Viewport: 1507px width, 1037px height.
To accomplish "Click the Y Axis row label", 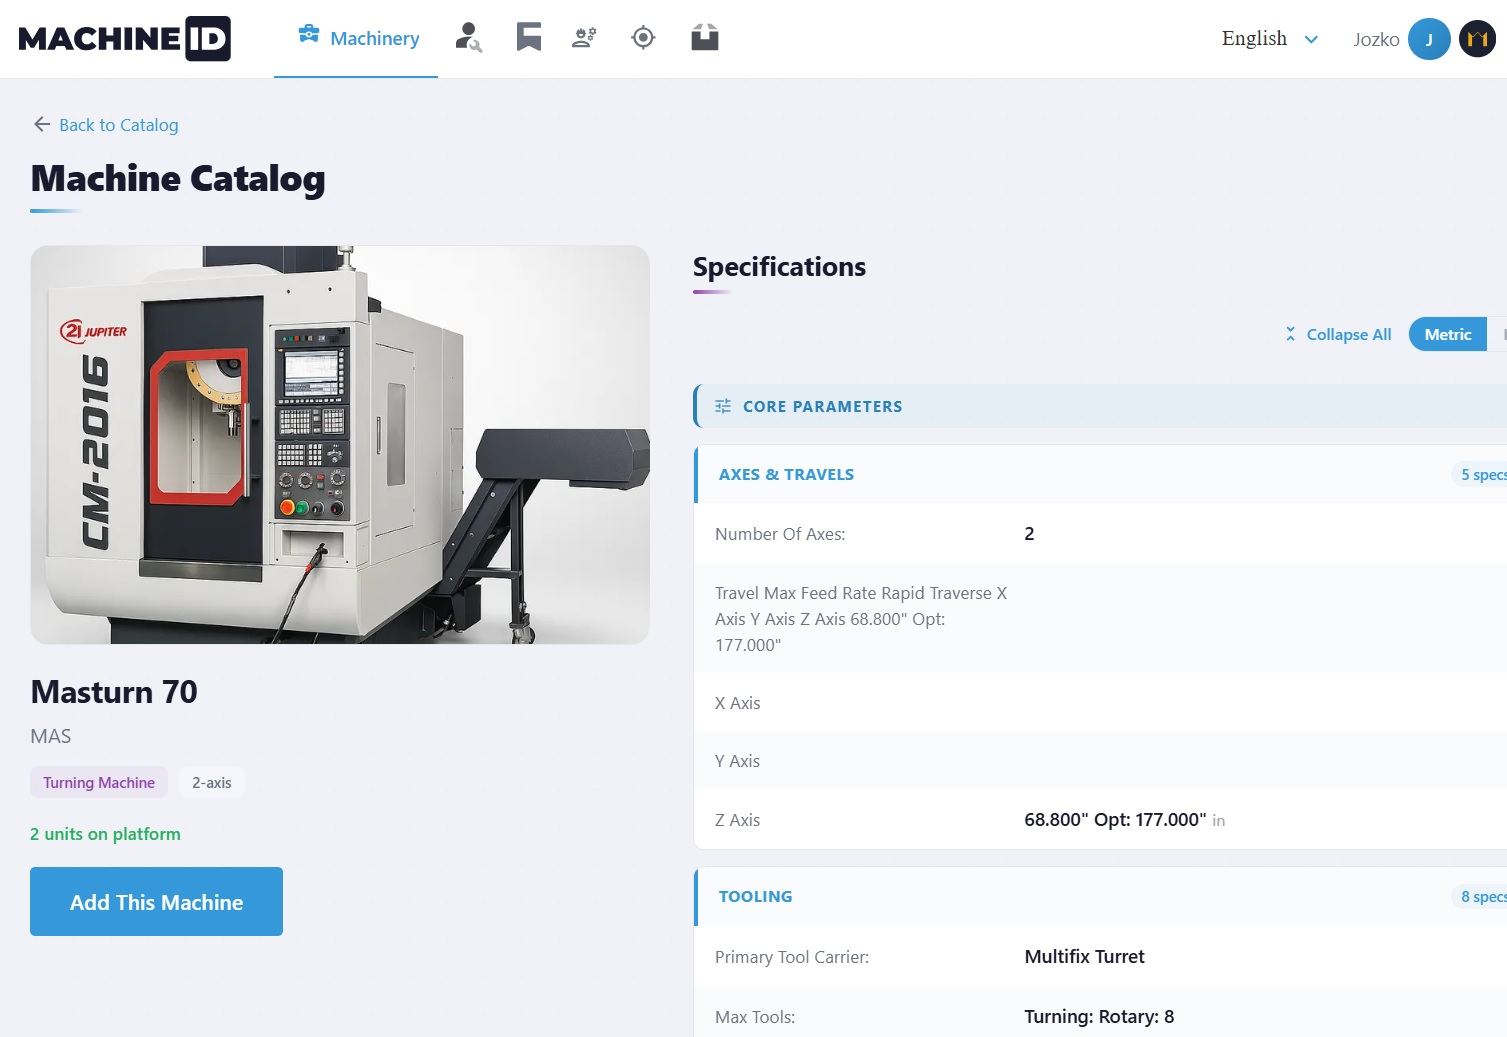I will pyautogui.click(x=737, y=761).
